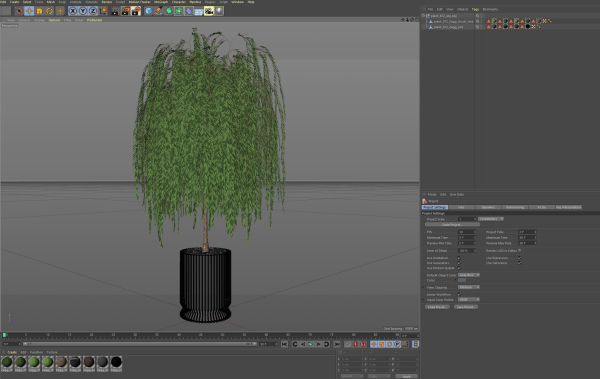This screenshot has width=600, height=379.
Task: Open the viewport Options menu
Action: [x=54, y=20]
